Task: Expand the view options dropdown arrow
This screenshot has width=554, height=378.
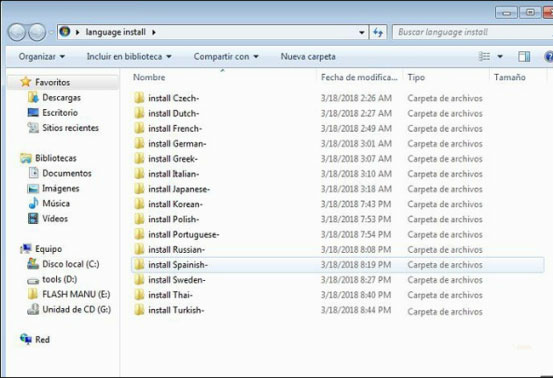Action: (x=500, y=57)
